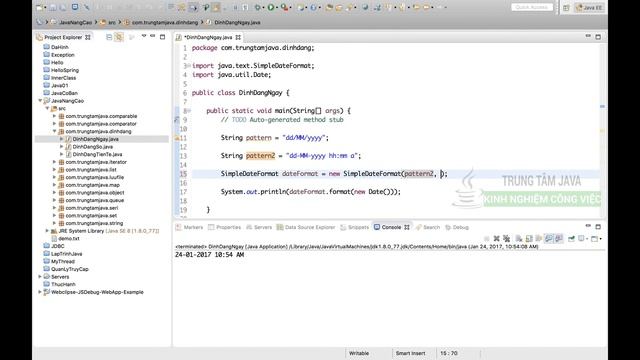Select the JDBC project
This screenshot has height=360, width=640.
(57, 246)
